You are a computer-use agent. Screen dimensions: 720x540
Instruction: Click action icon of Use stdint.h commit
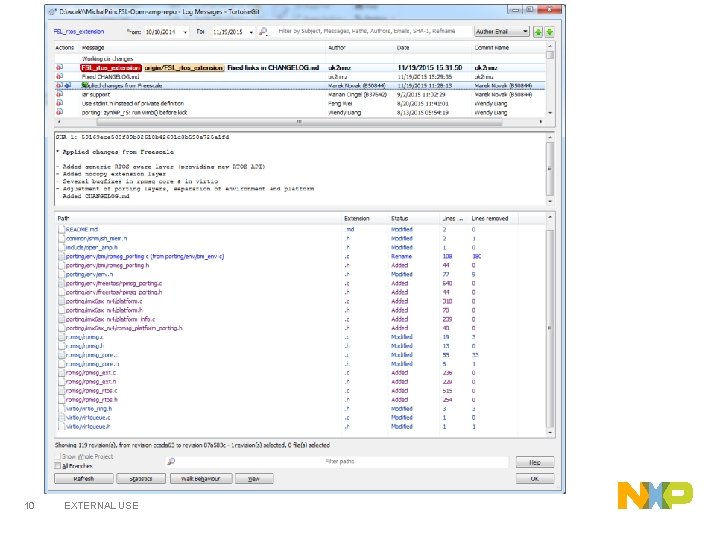point(60,103)
